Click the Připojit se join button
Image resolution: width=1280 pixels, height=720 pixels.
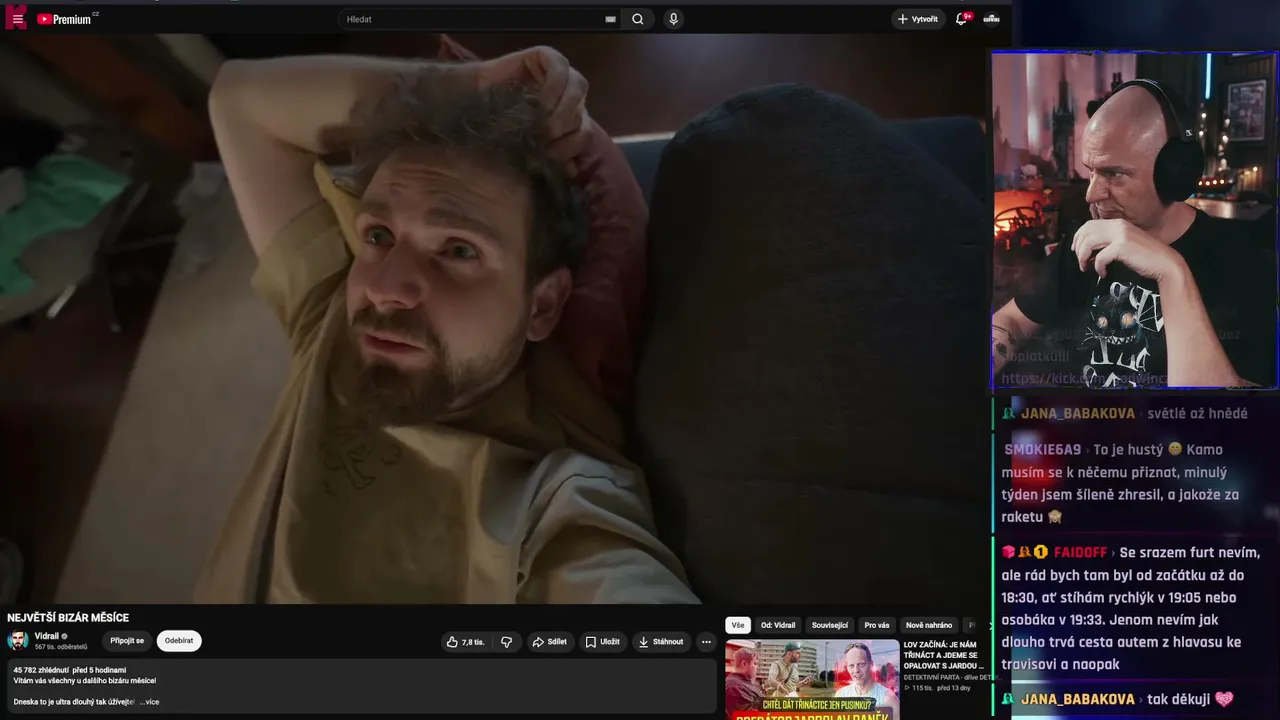127,641
